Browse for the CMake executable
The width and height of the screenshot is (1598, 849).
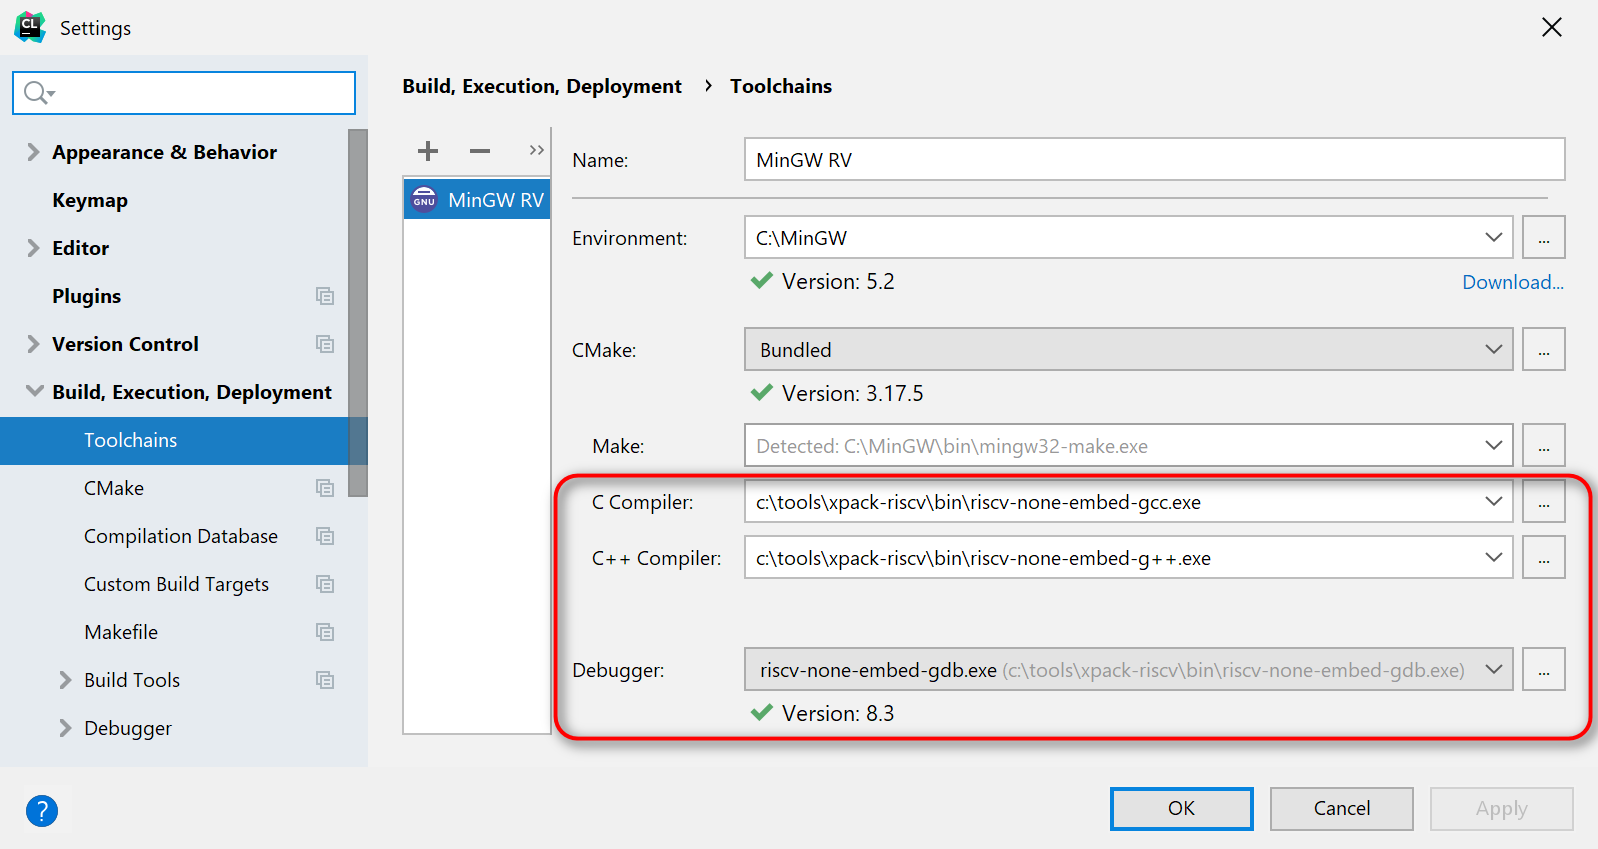1543,350
